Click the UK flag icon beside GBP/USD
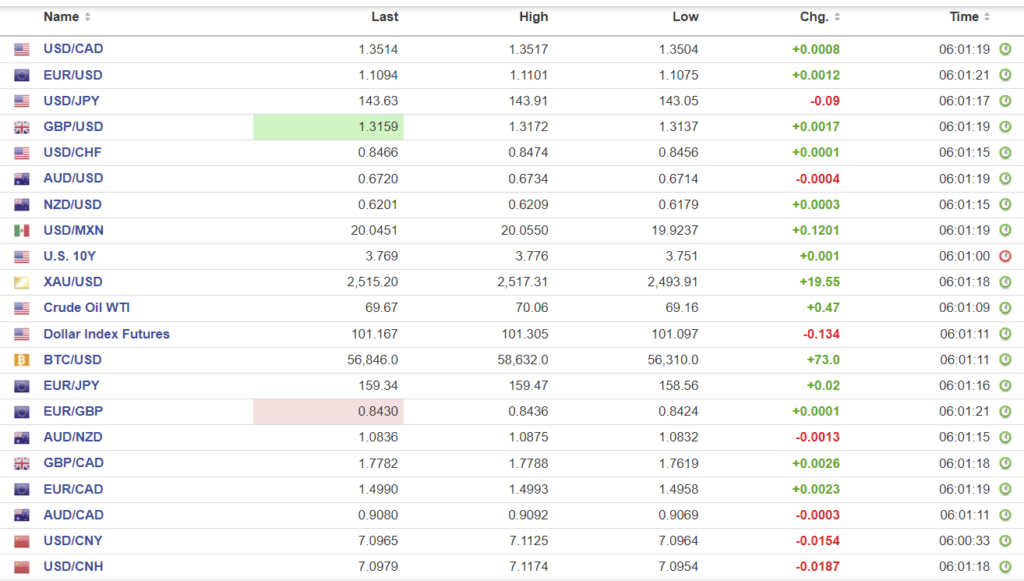This screenshot has height=581, width=1024. 21,127
